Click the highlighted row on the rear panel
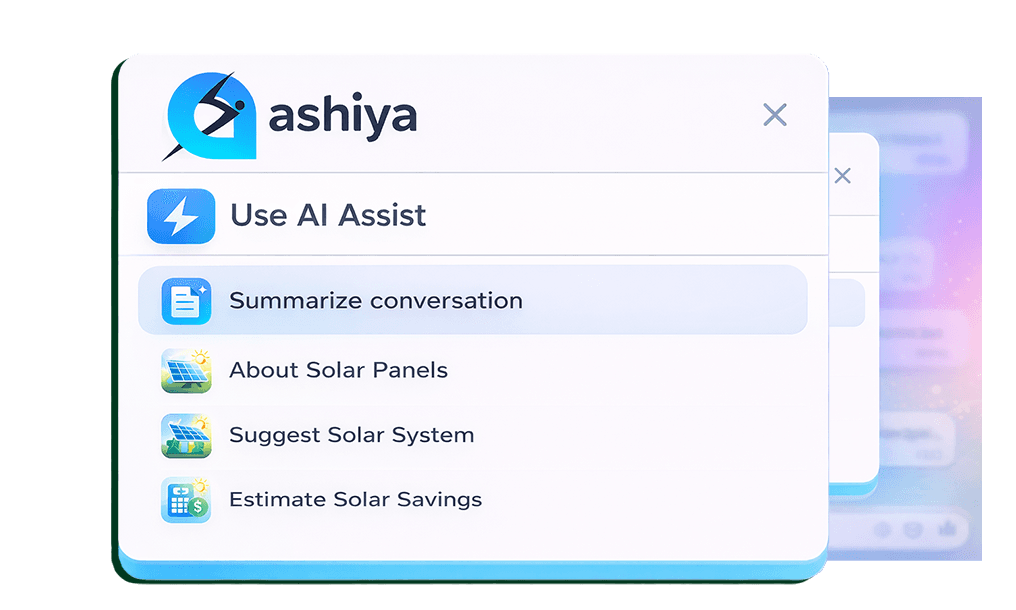Image resolution: width=1016 pixels, height=610 pixels. tap(848, 304)
